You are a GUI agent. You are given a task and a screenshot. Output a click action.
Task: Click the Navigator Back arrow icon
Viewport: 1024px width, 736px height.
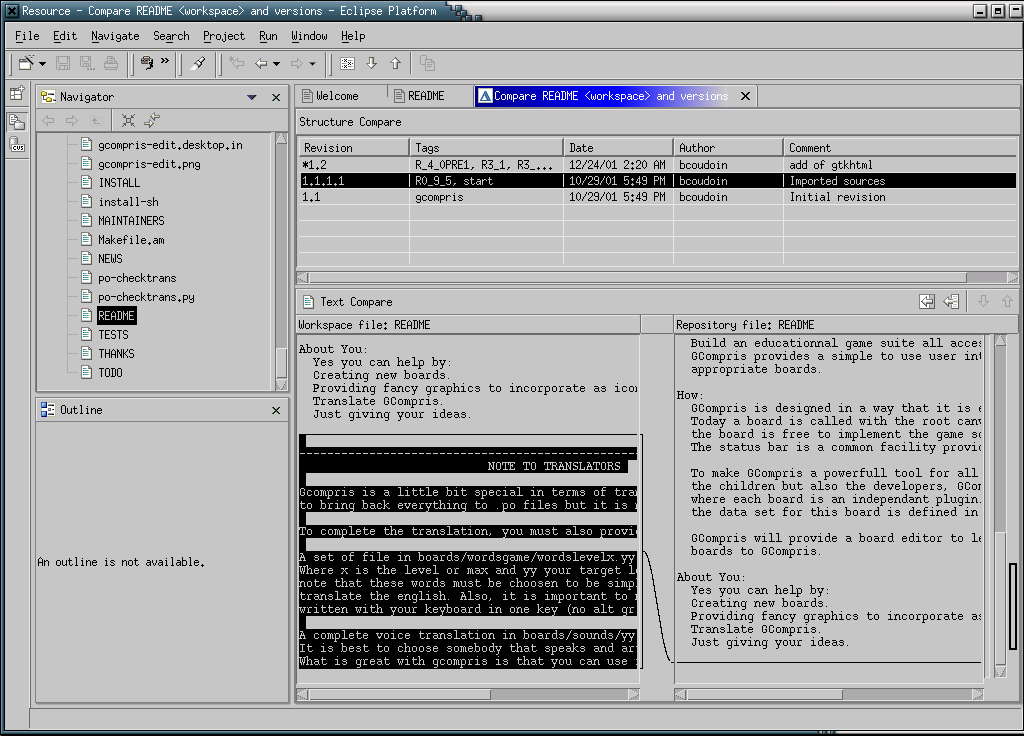tap(48, 120)
